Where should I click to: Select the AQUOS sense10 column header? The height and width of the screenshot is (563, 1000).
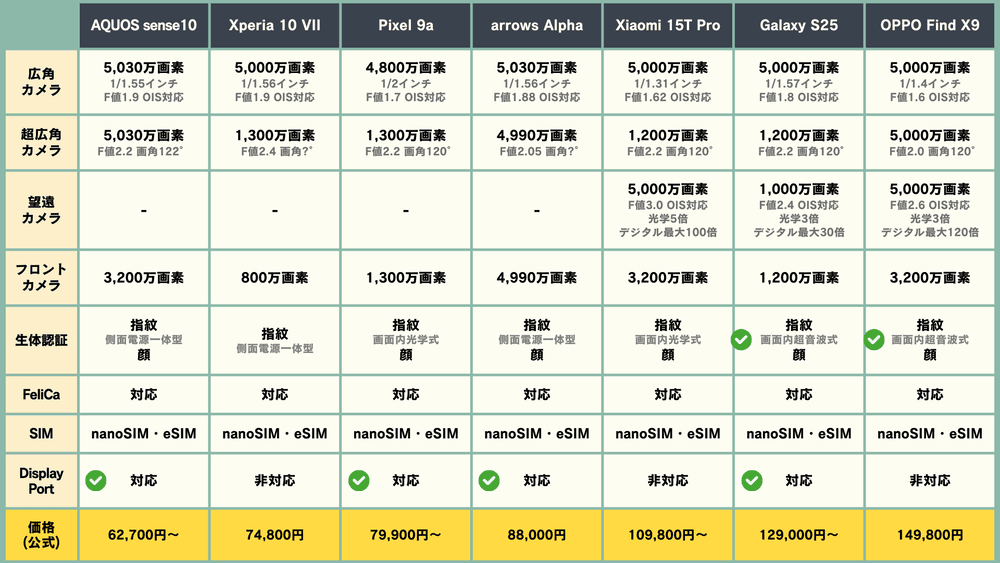pos(144,25)
